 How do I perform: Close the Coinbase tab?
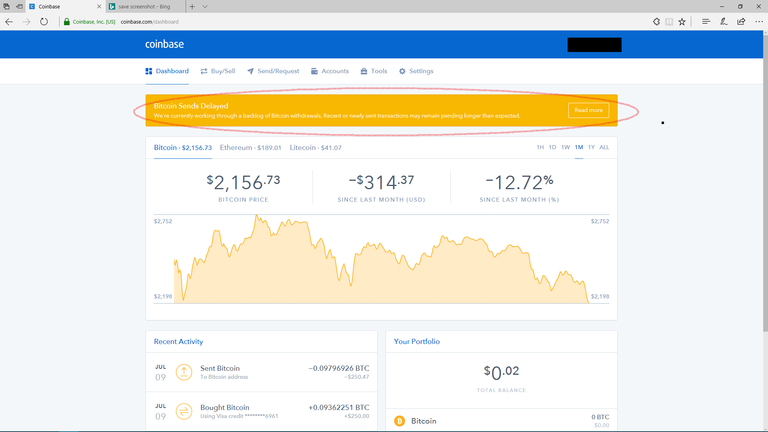coord(98,6)
